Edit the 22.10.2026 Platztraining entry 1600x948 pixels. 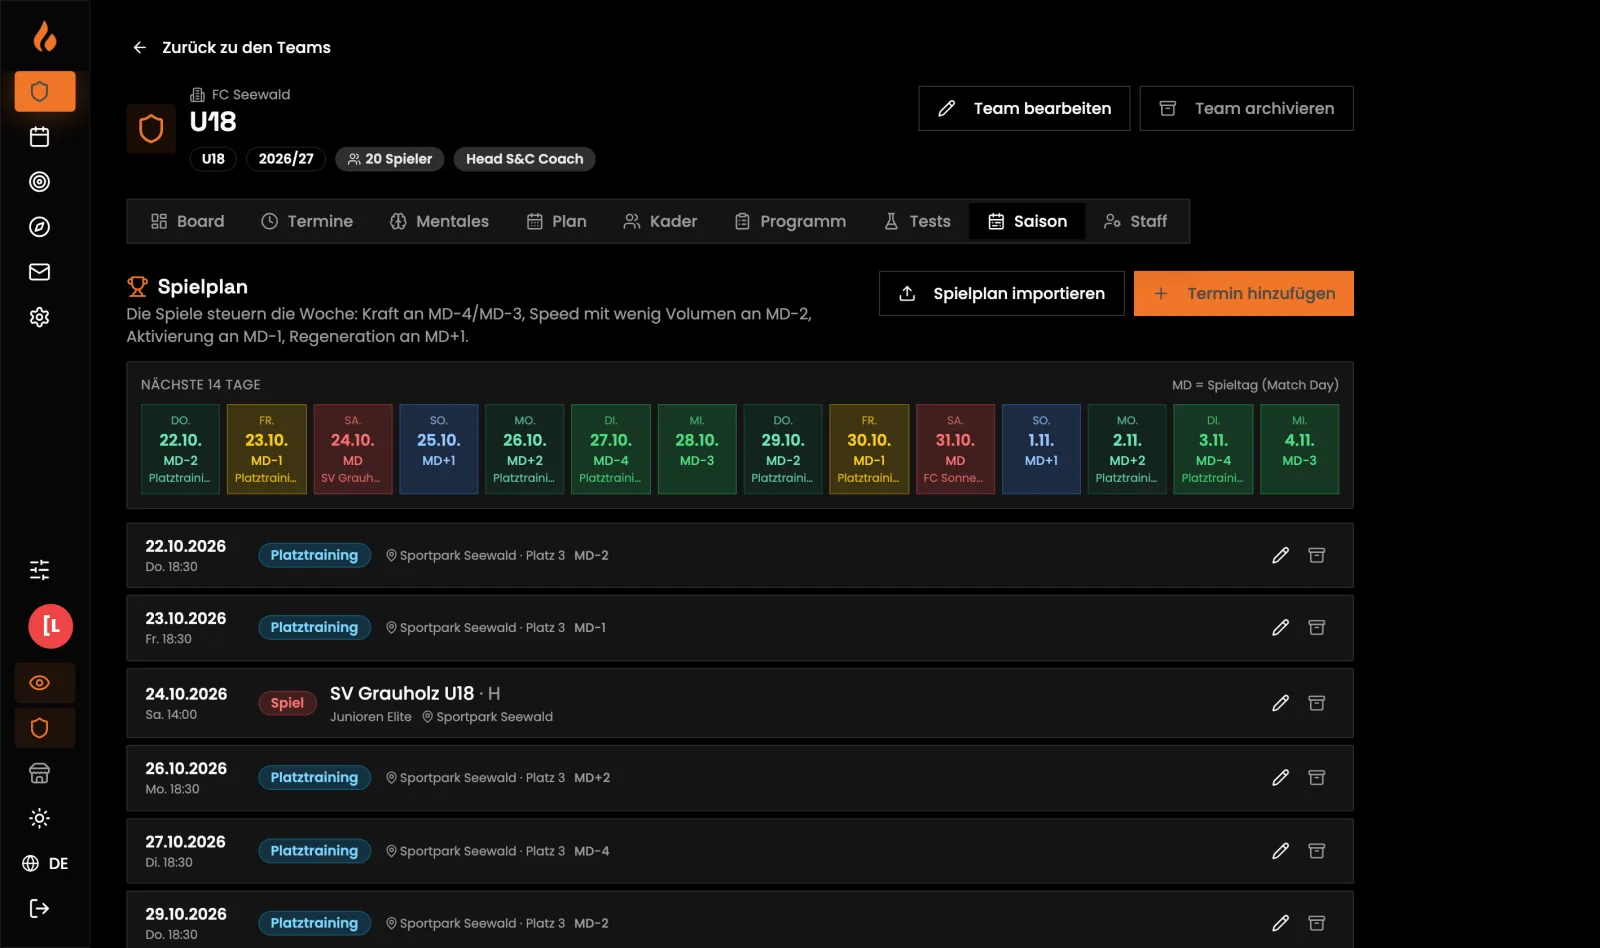1280,555
